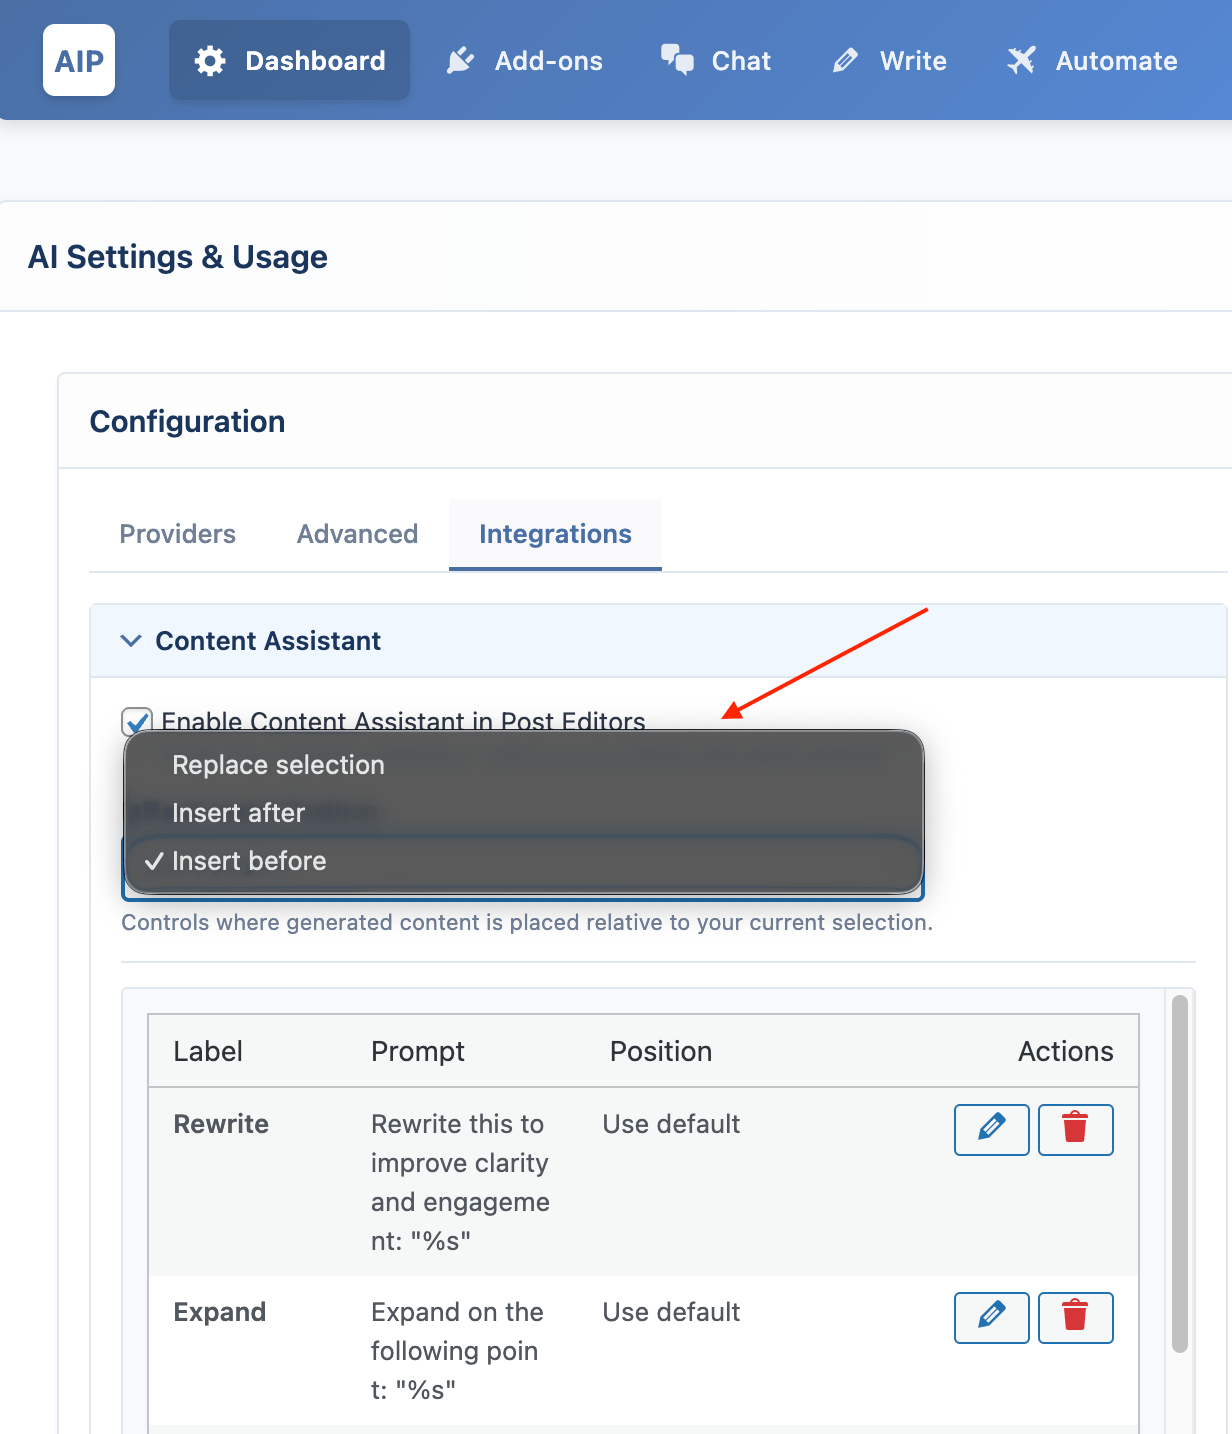Edit the Expand action with pencil icon

(x=991, y=1317)
